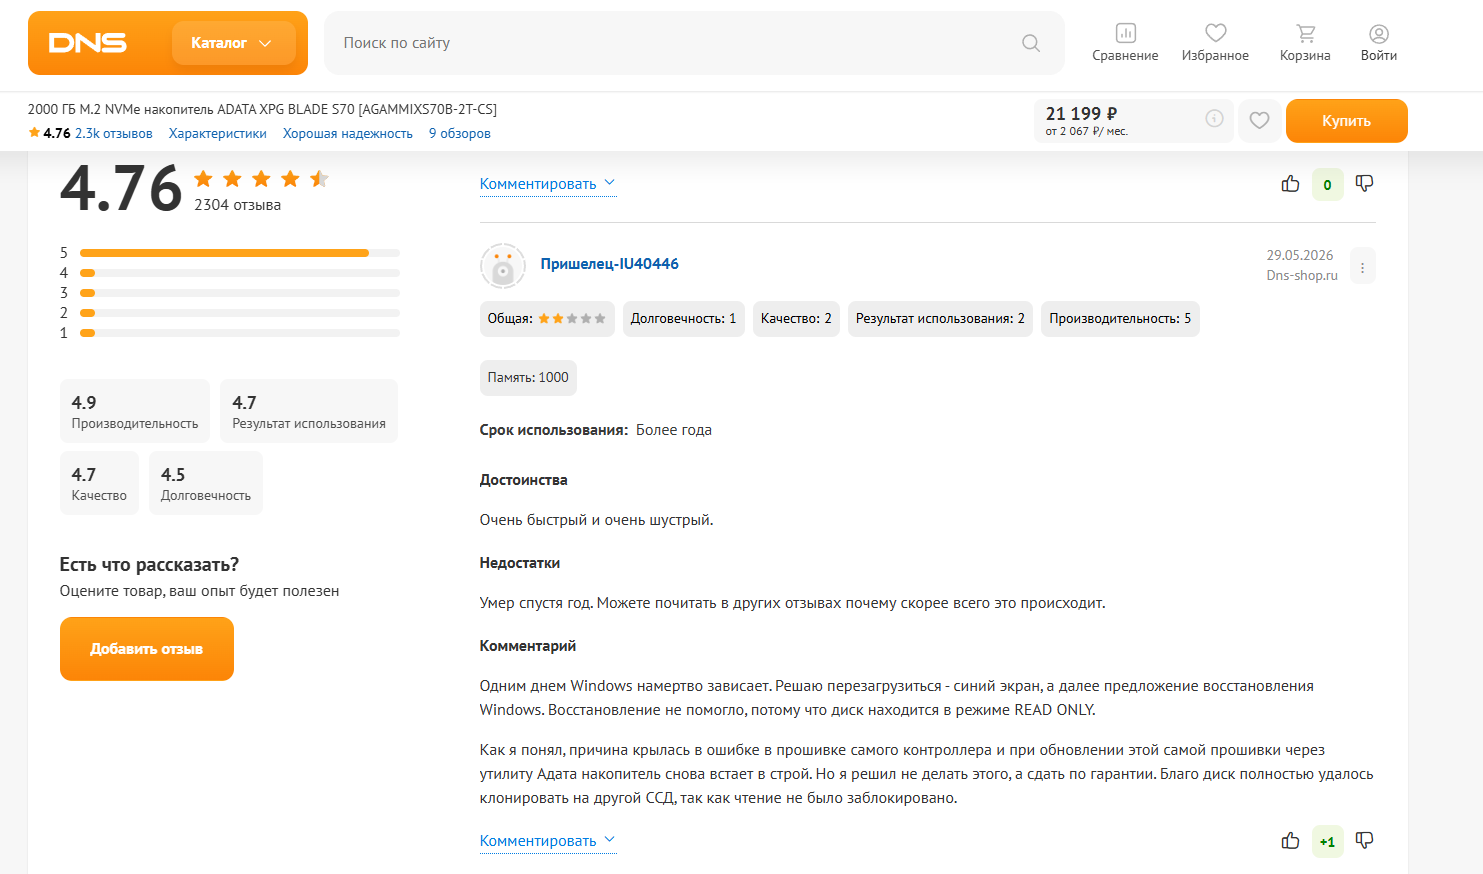Image resolution: width=1483 pixels, height=874 pixels.
Task: Click the Долговечность: 1 chip
Action: (x=684, y=319)
